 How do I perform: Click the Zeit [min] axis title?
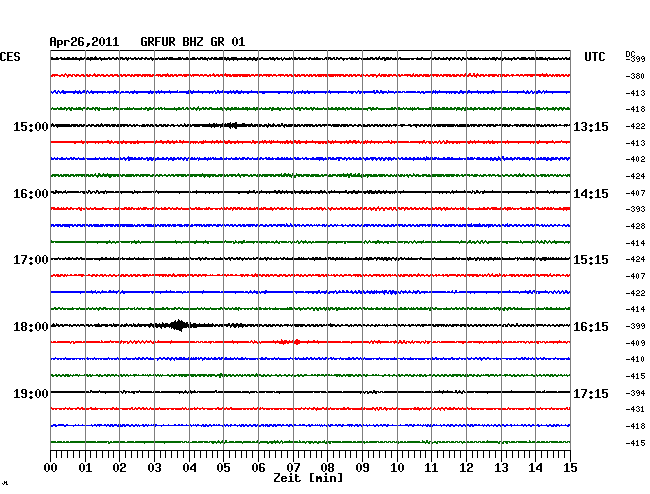[308, 478]
